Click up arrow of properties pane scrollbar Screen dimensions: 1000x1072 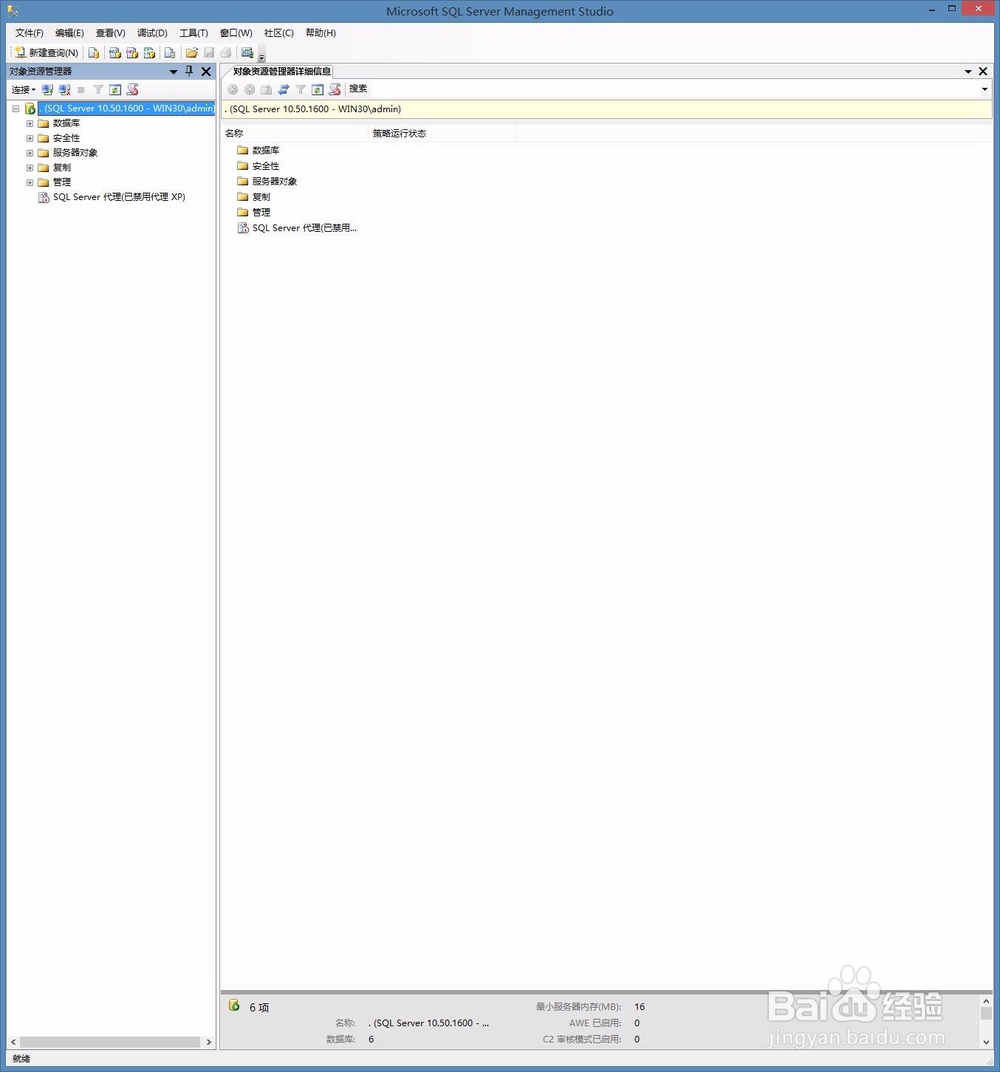[986, 1002]
